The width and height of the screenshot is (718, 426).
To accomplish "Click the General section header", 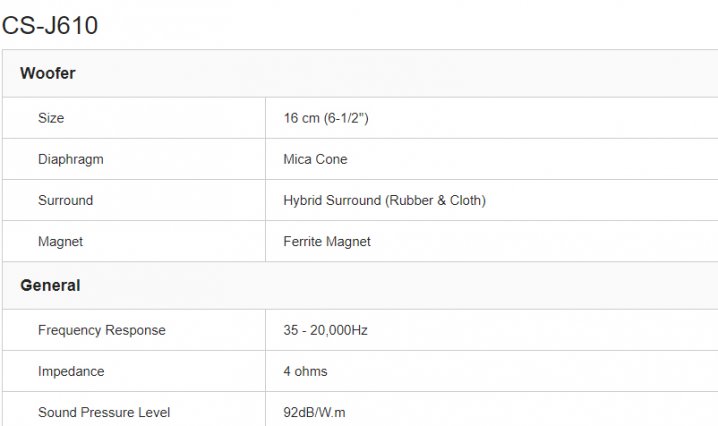I will coord(50,285).
